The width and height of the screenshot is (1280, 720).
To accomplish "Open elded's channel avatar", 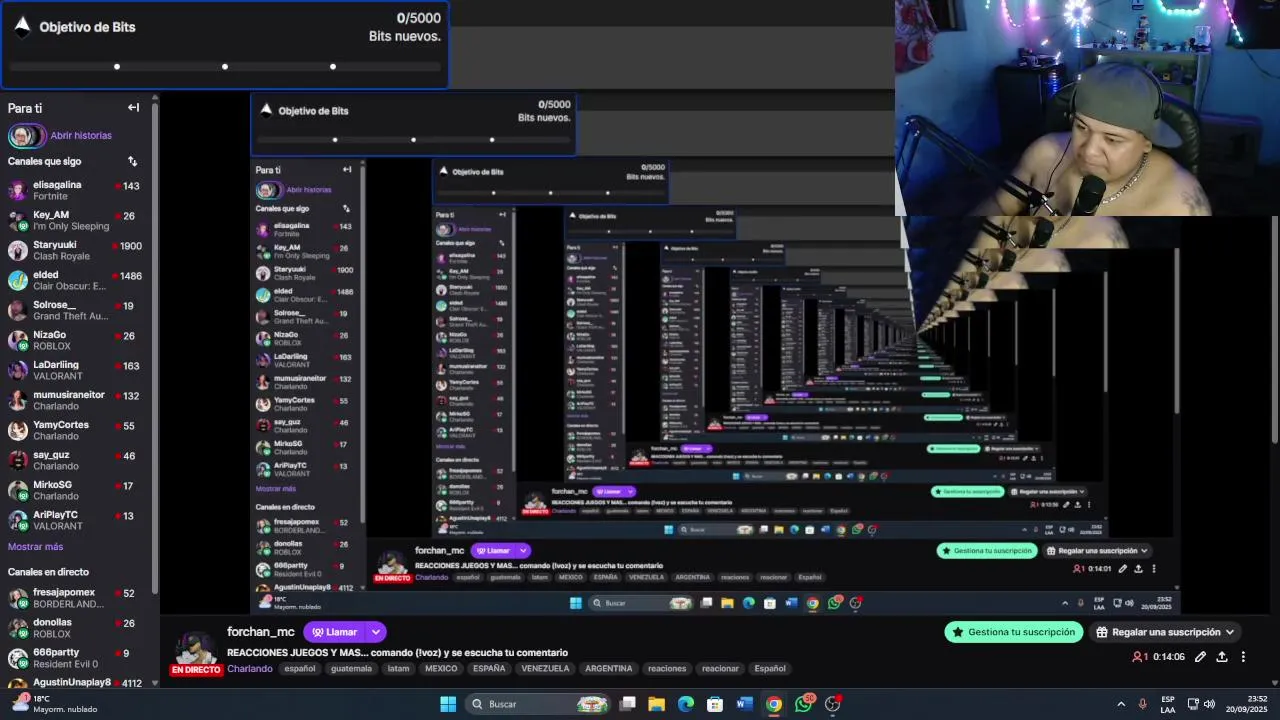I will [x=18, y=280].
